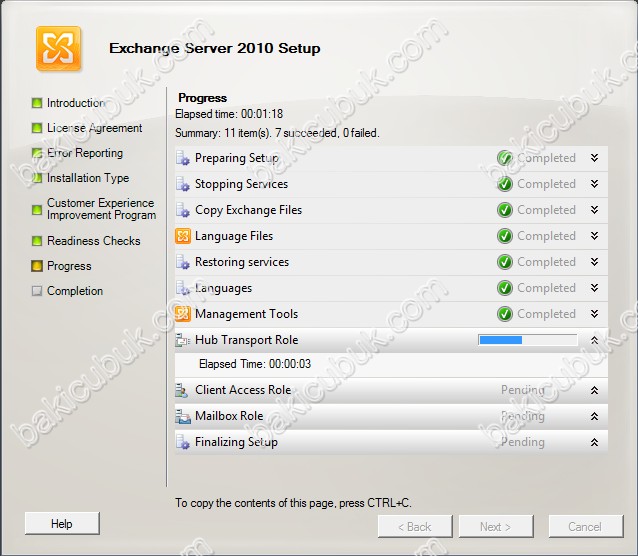Click the Management Tools row label
This screenshot has height=556, width=638.
coord(247,314)
